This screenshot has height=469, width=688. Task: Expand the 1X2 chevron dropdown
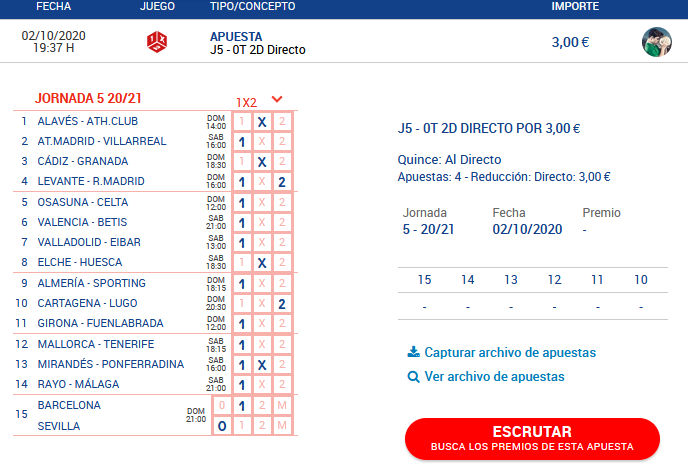click(x=277, y=99)
